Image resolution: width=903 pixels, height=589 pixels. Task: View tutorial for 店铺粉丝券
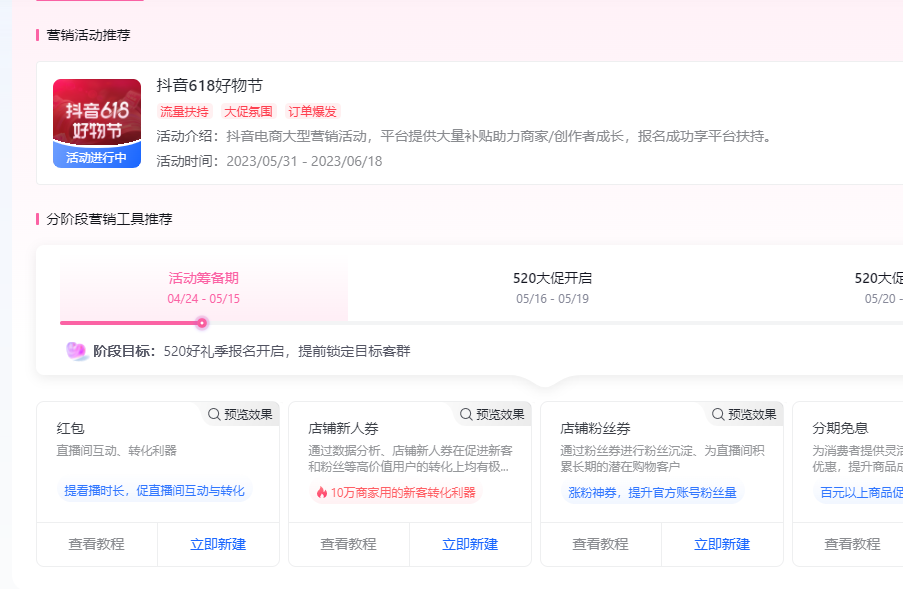[601, 544]
